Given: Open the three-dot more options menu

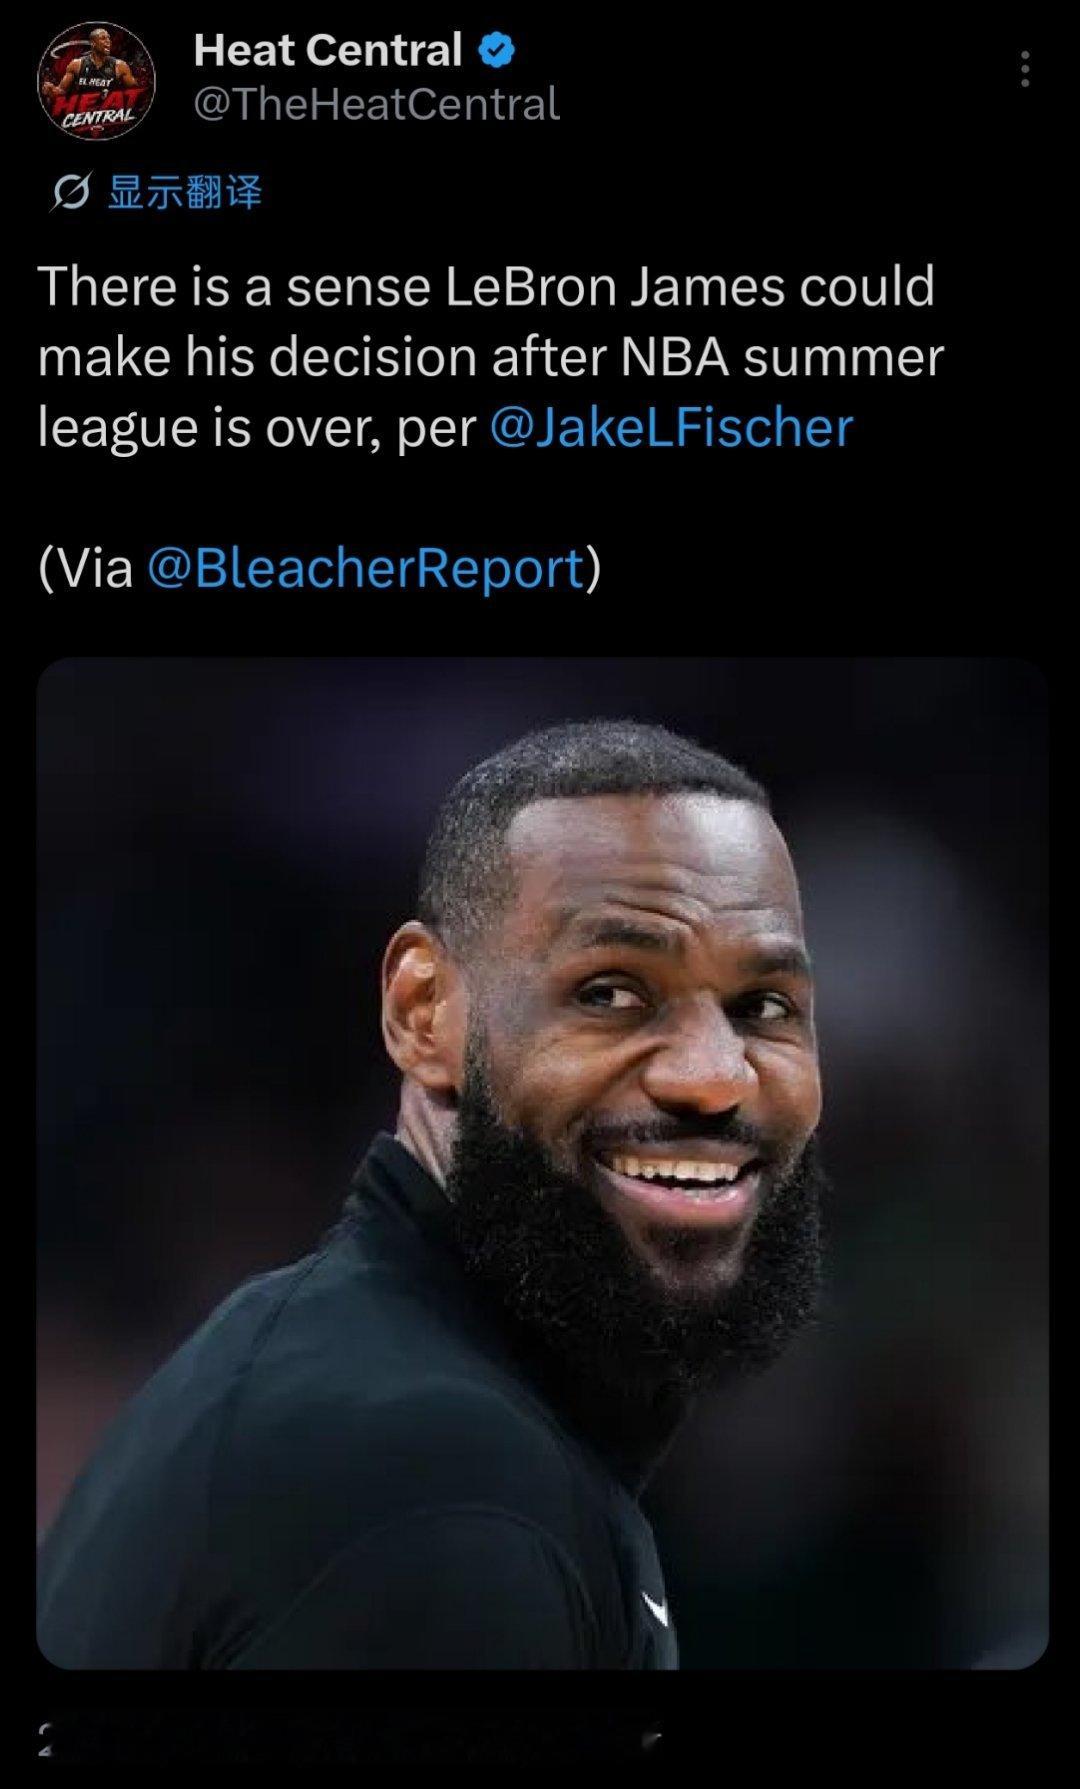Looking at the screenshot, I should 1025,69.
